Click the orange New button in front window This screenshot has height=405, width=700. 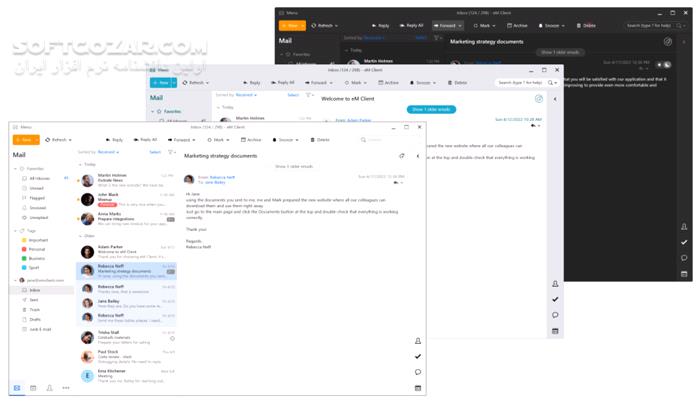24,140
